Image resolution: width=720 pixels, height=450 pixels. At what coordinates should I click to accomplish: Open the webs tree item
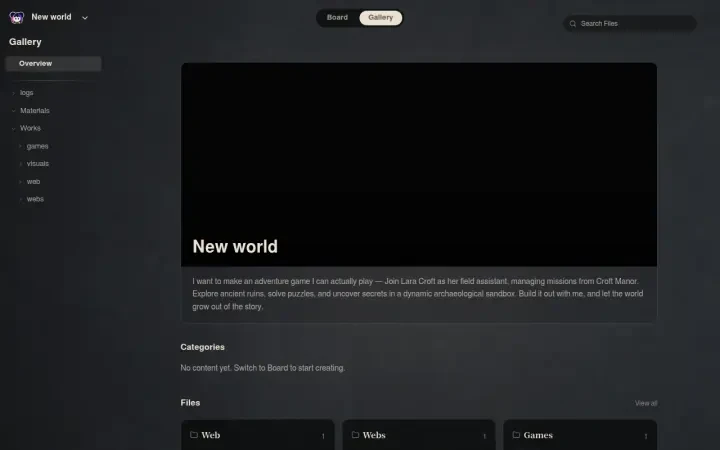(x=35, y=199)
